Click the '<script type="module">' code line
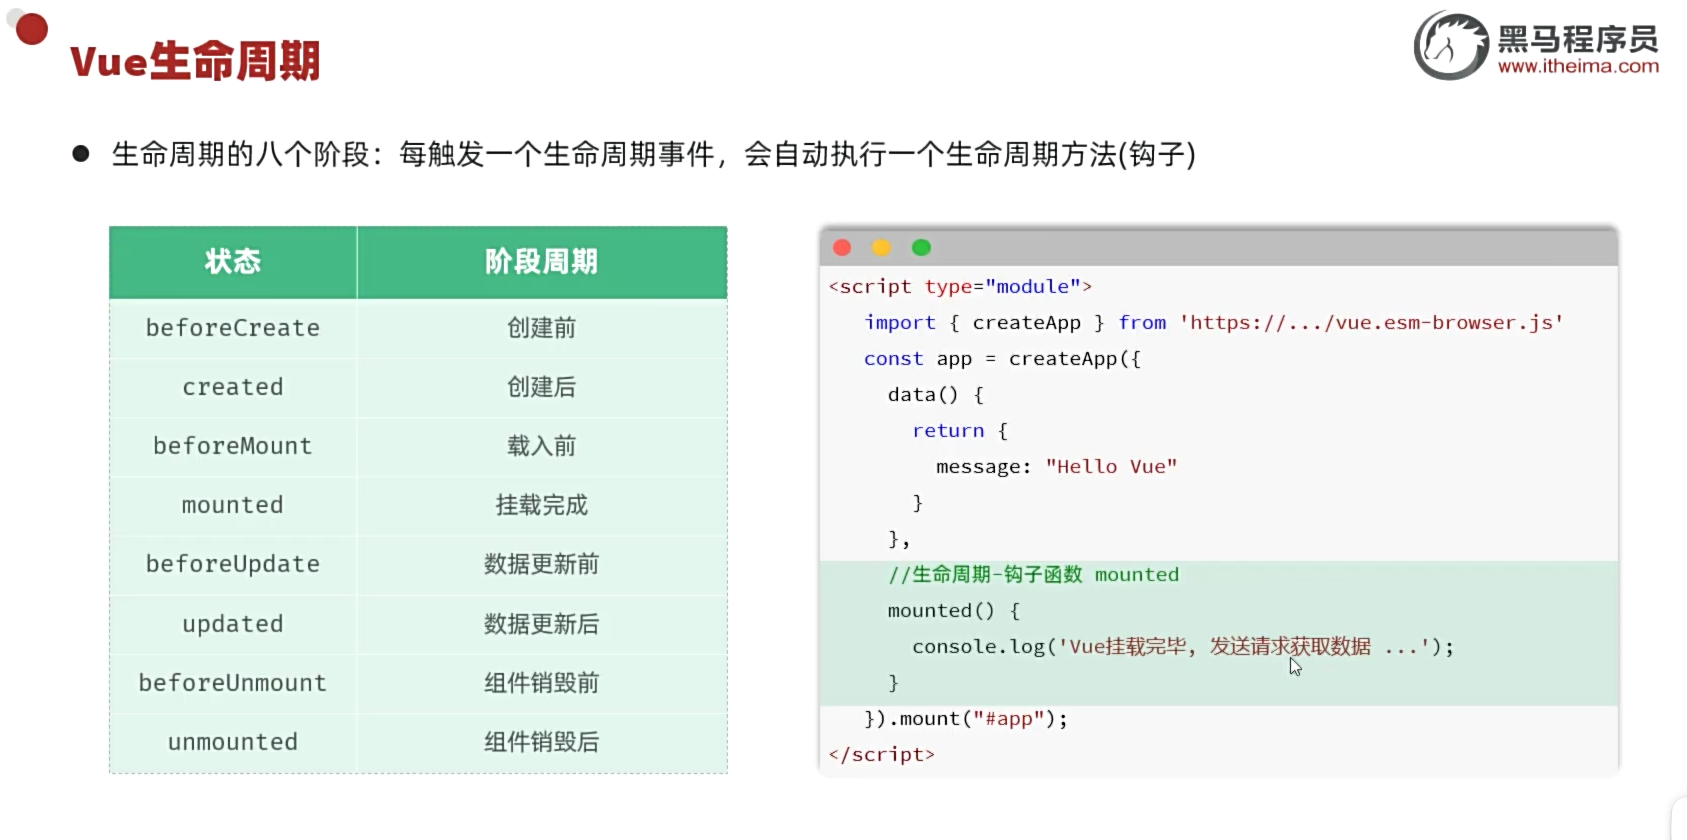1687x840 pixels. [960, 287]
